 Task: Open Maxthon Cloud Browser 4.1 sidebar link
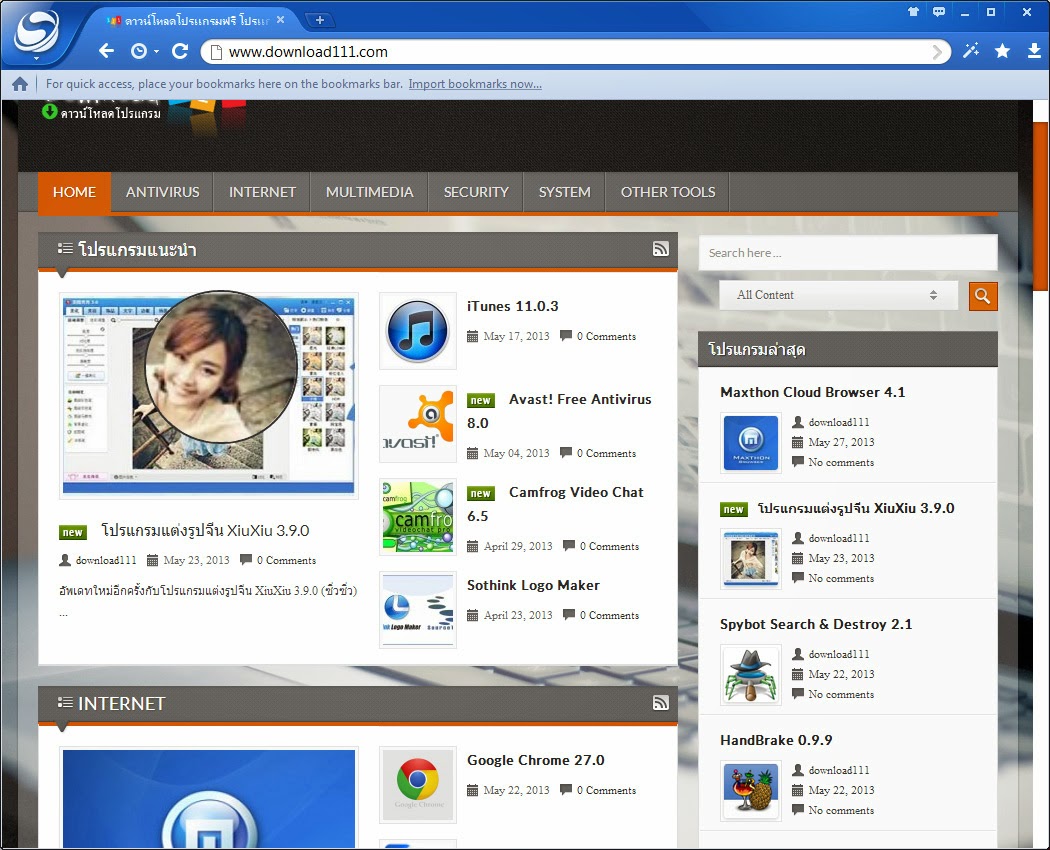[812, 393]
